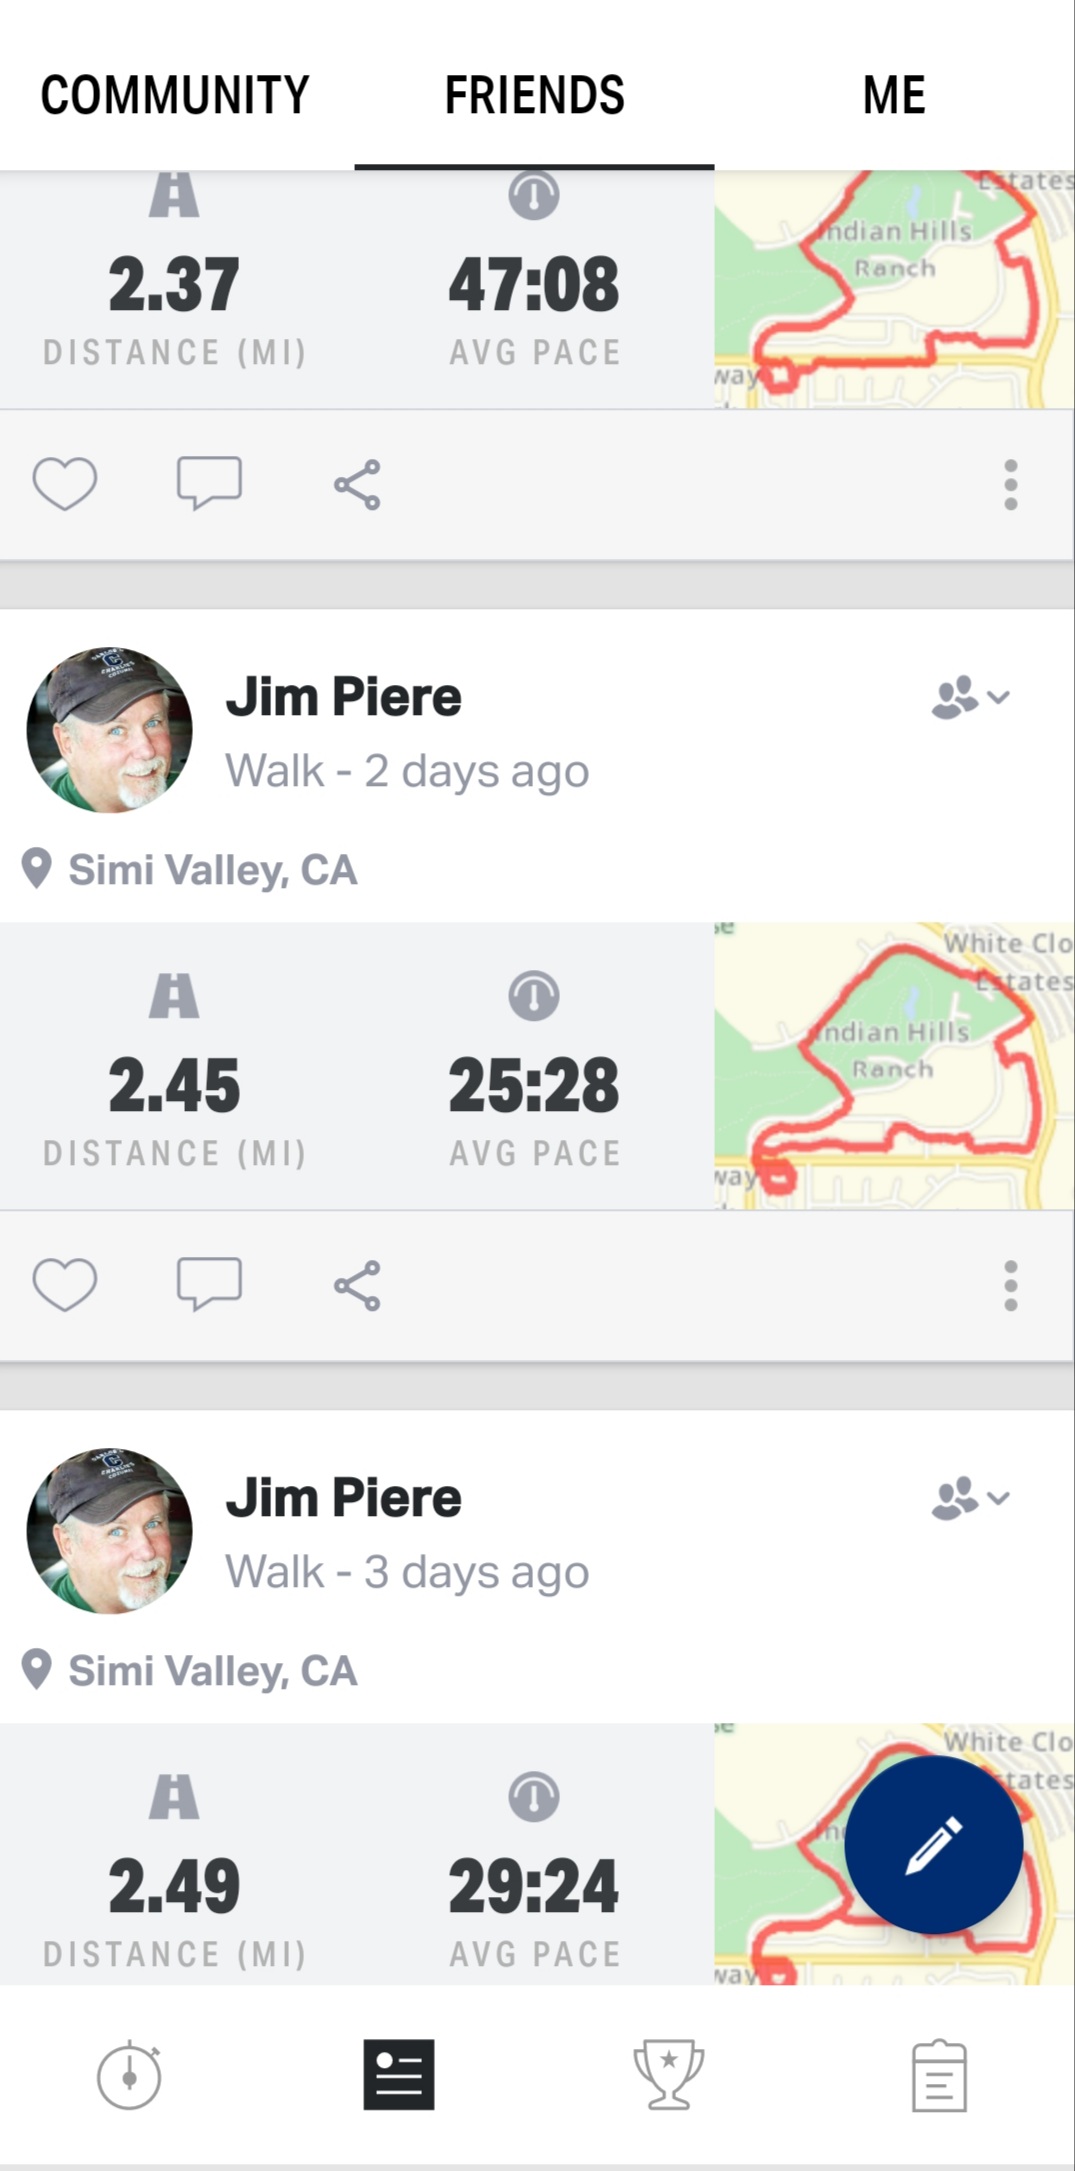Like the 2.37 mile walk post
Viewport: 1075px width, 2171px height.
pyautogui.click(x=65, y=484)
